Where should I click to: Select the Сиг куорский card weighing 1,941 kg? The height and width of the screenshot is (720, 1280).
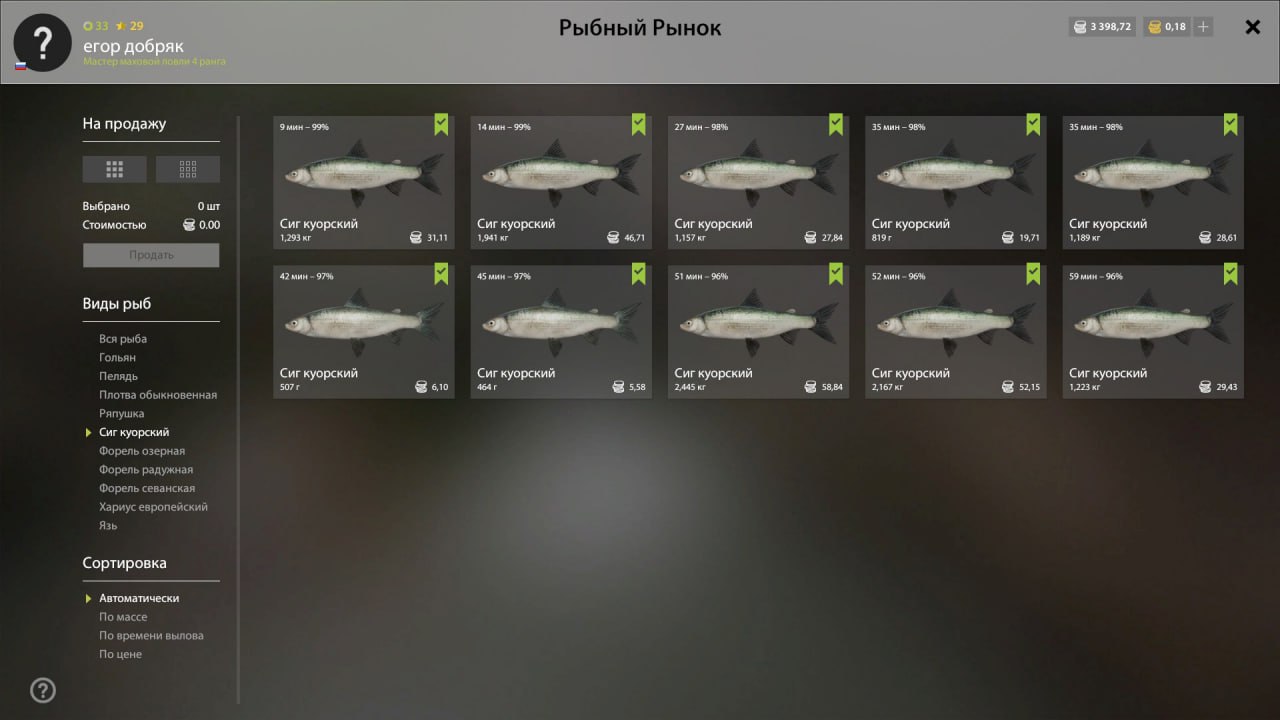tap(561, 182)
